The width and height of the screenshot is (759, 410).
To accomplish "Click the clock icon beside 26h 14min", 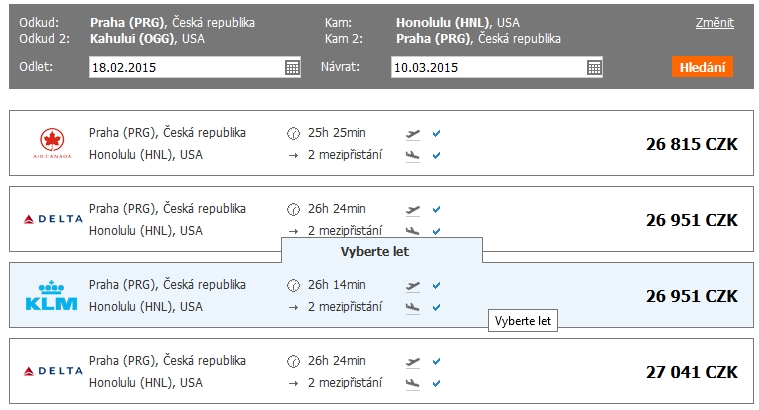I will [x=293, y=285].
